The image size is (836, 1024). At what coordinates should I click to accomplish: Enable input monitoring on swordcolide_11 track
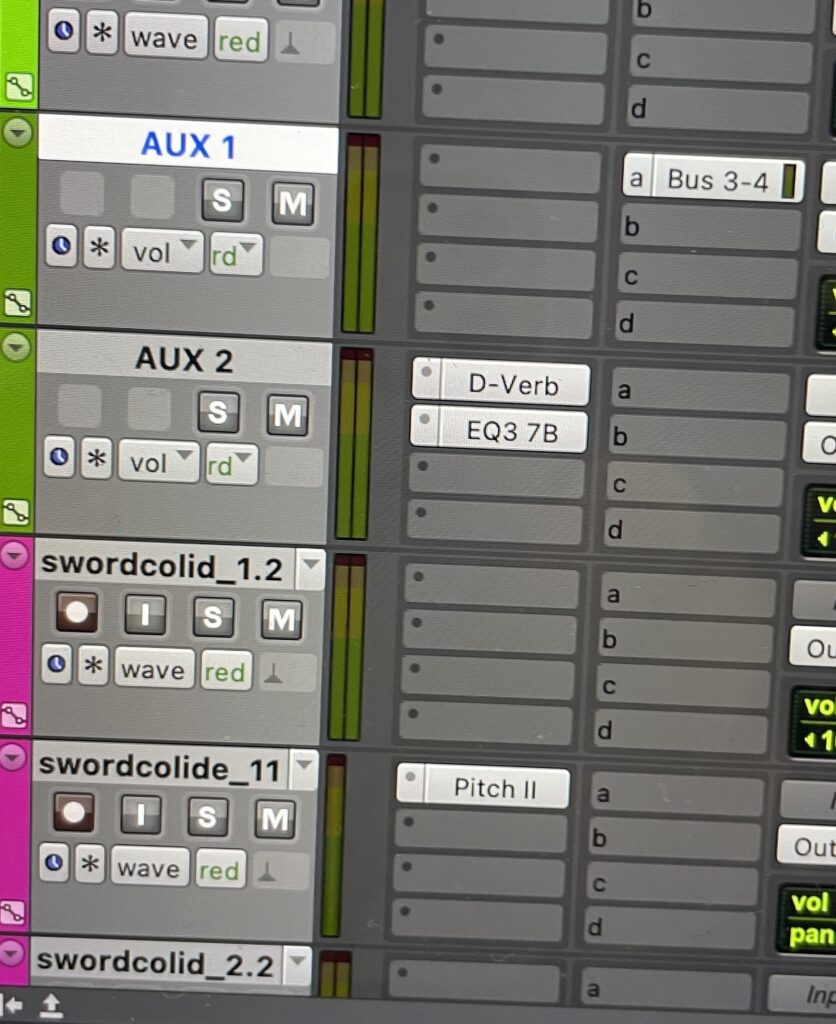click(x=140, y=814)
